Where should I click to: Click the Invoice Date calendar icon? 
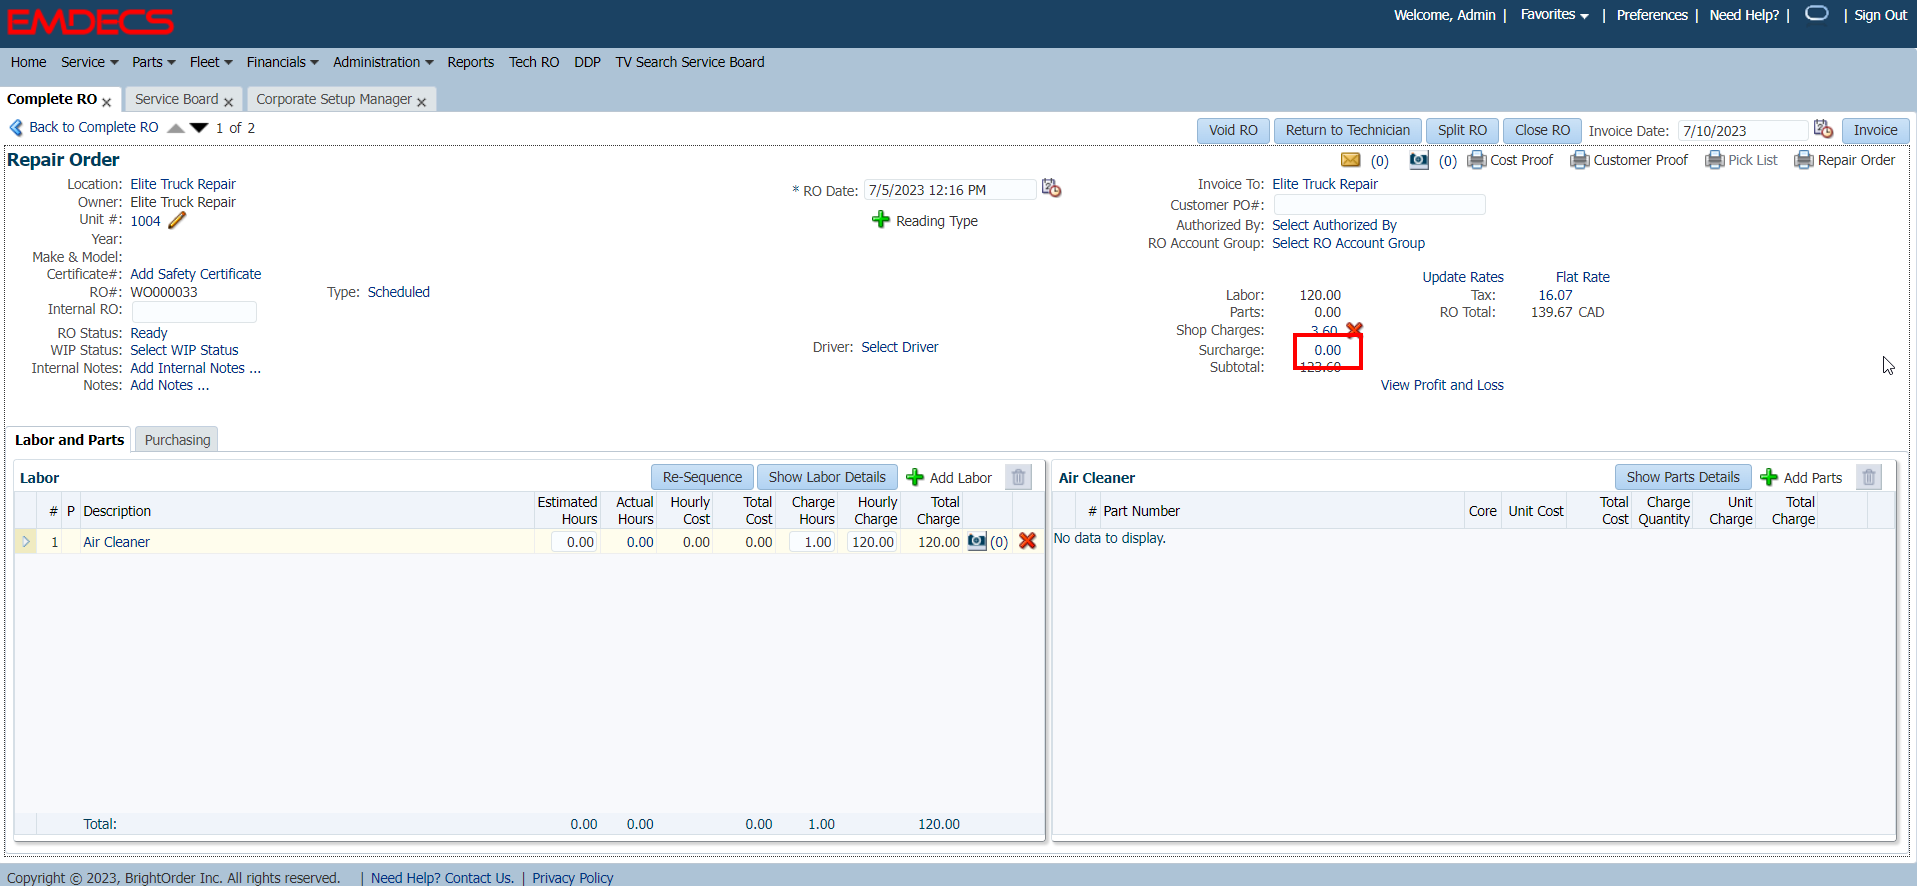(1823, 129)
